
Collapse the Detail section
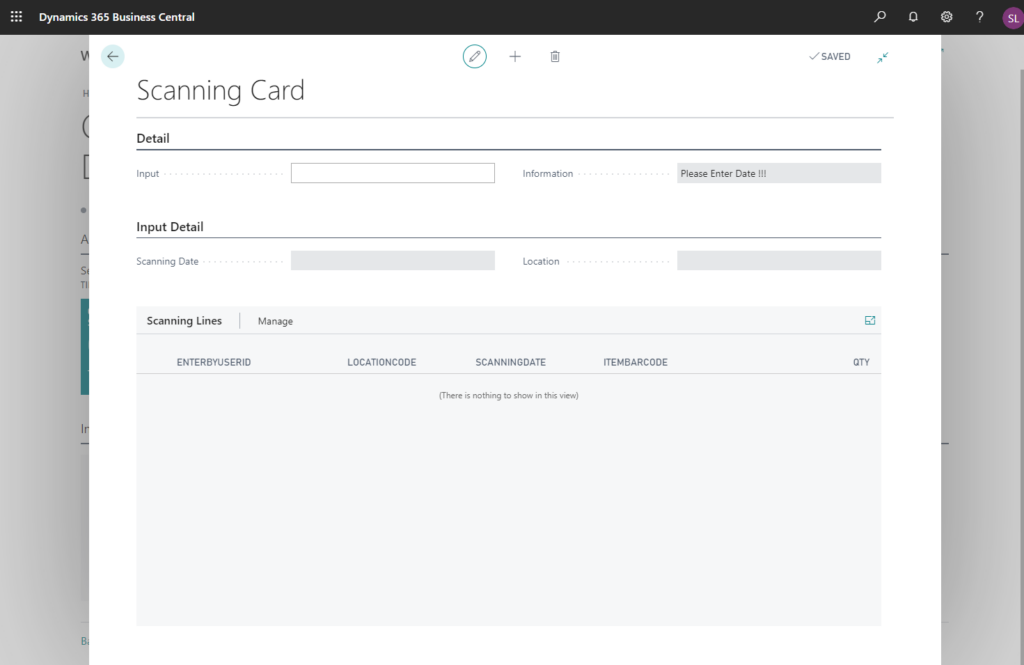coord(155,137)
